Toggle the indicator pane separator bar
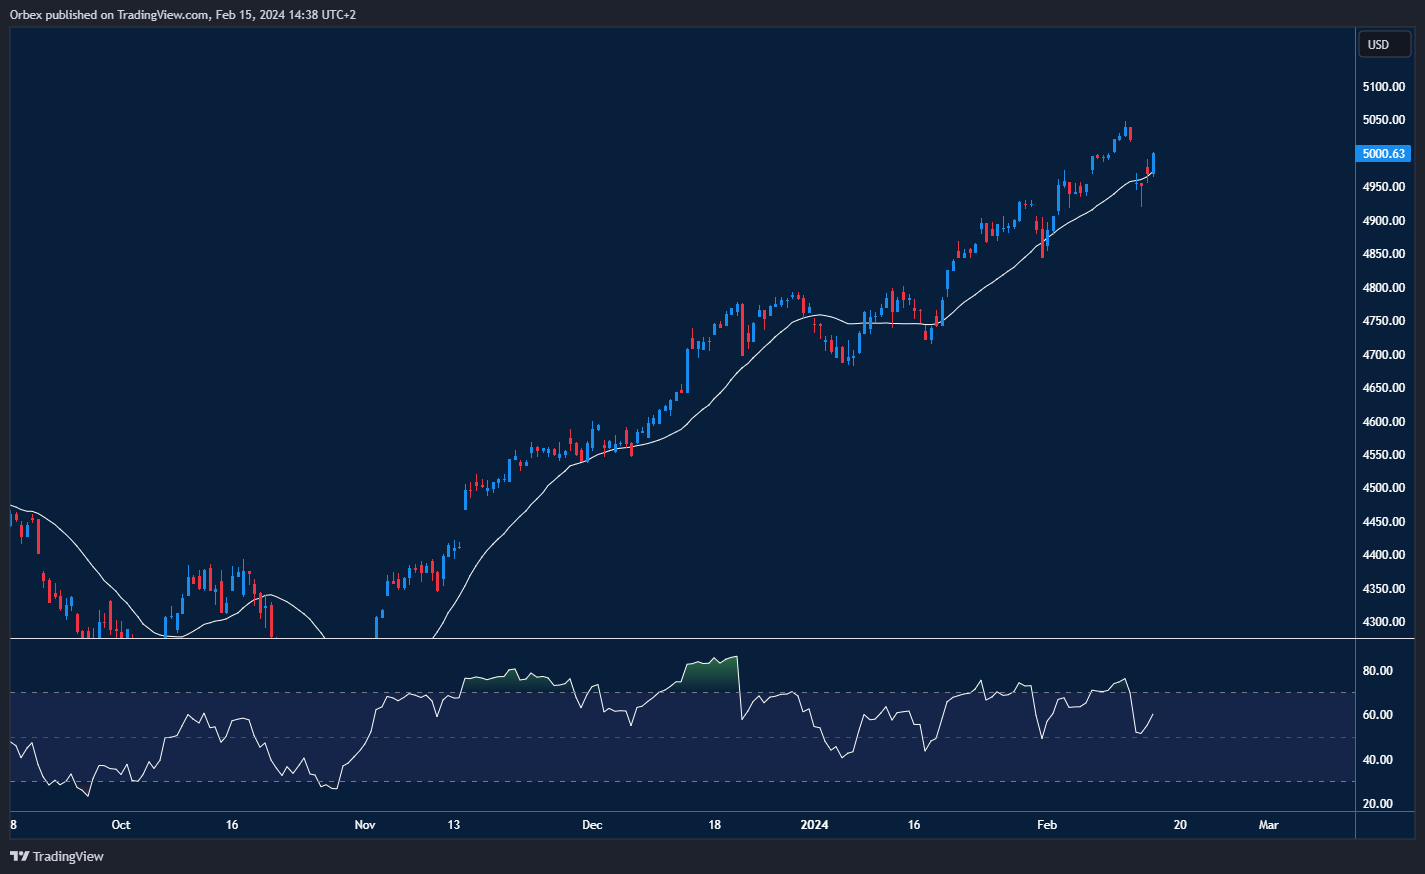1425x874 pixels. 680,637
